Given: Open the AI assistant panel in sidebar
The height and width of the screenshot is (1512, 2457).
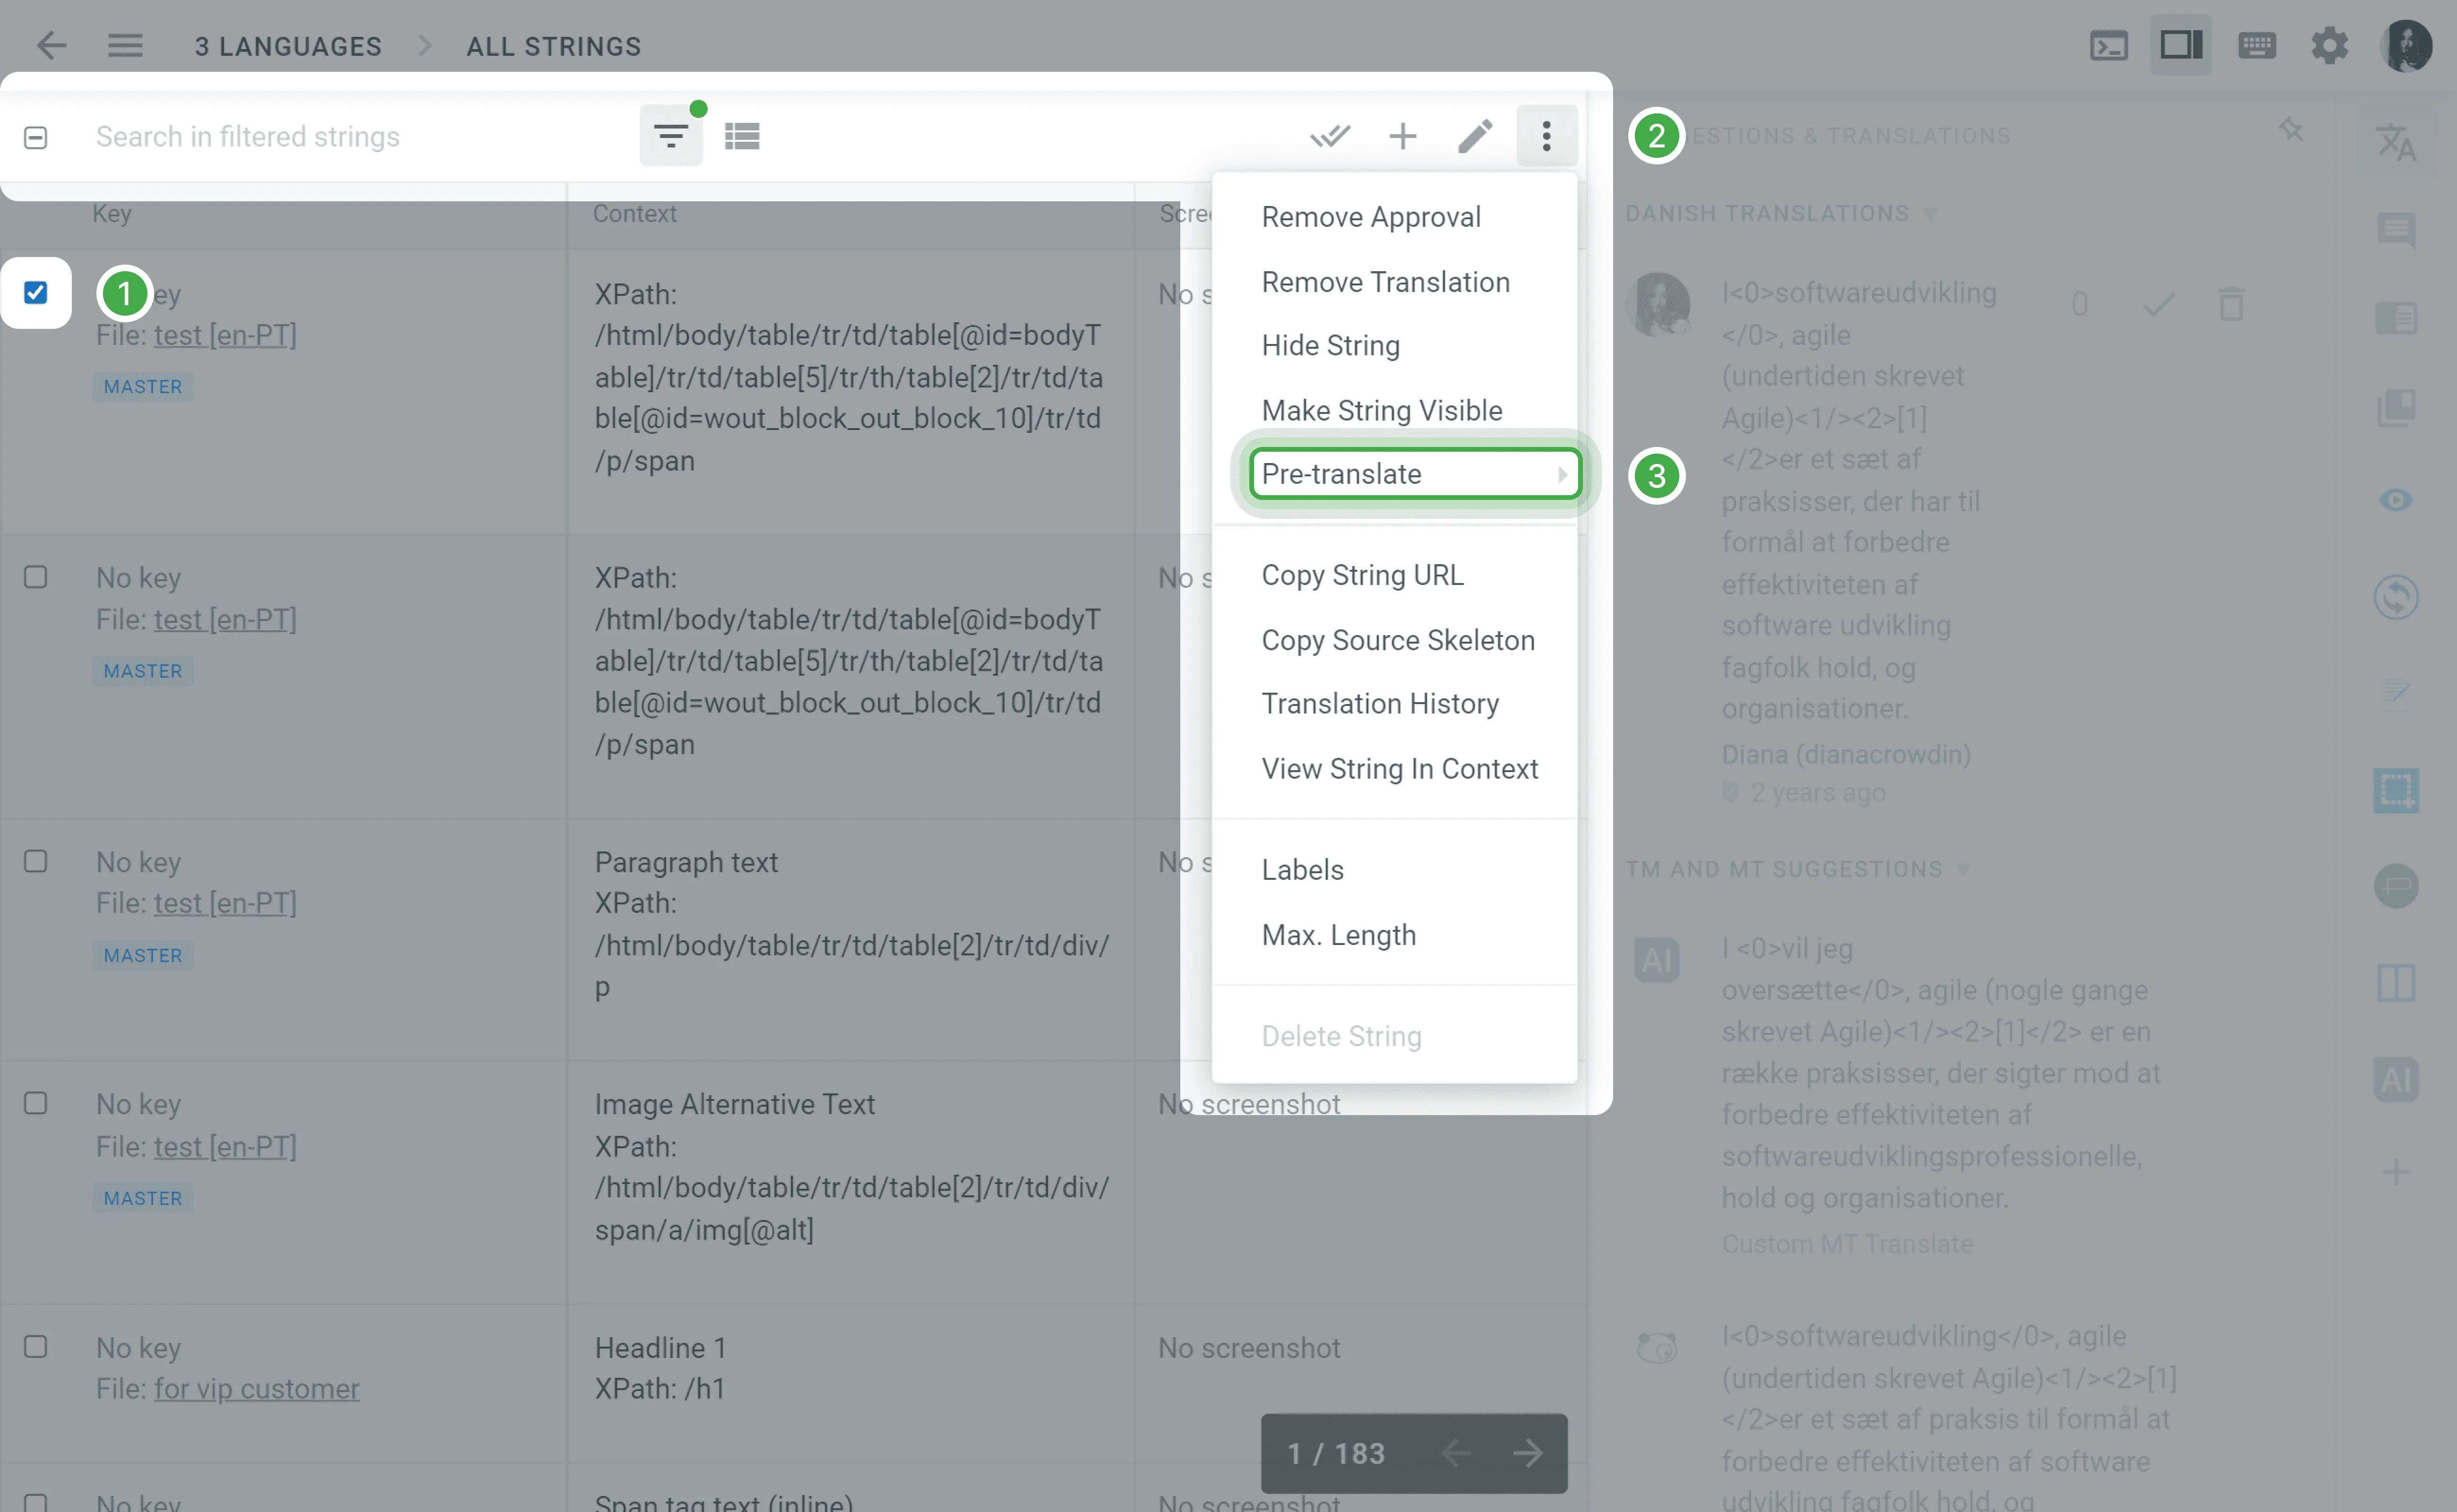Looking at the screenshot, I should [2396, 1079].
